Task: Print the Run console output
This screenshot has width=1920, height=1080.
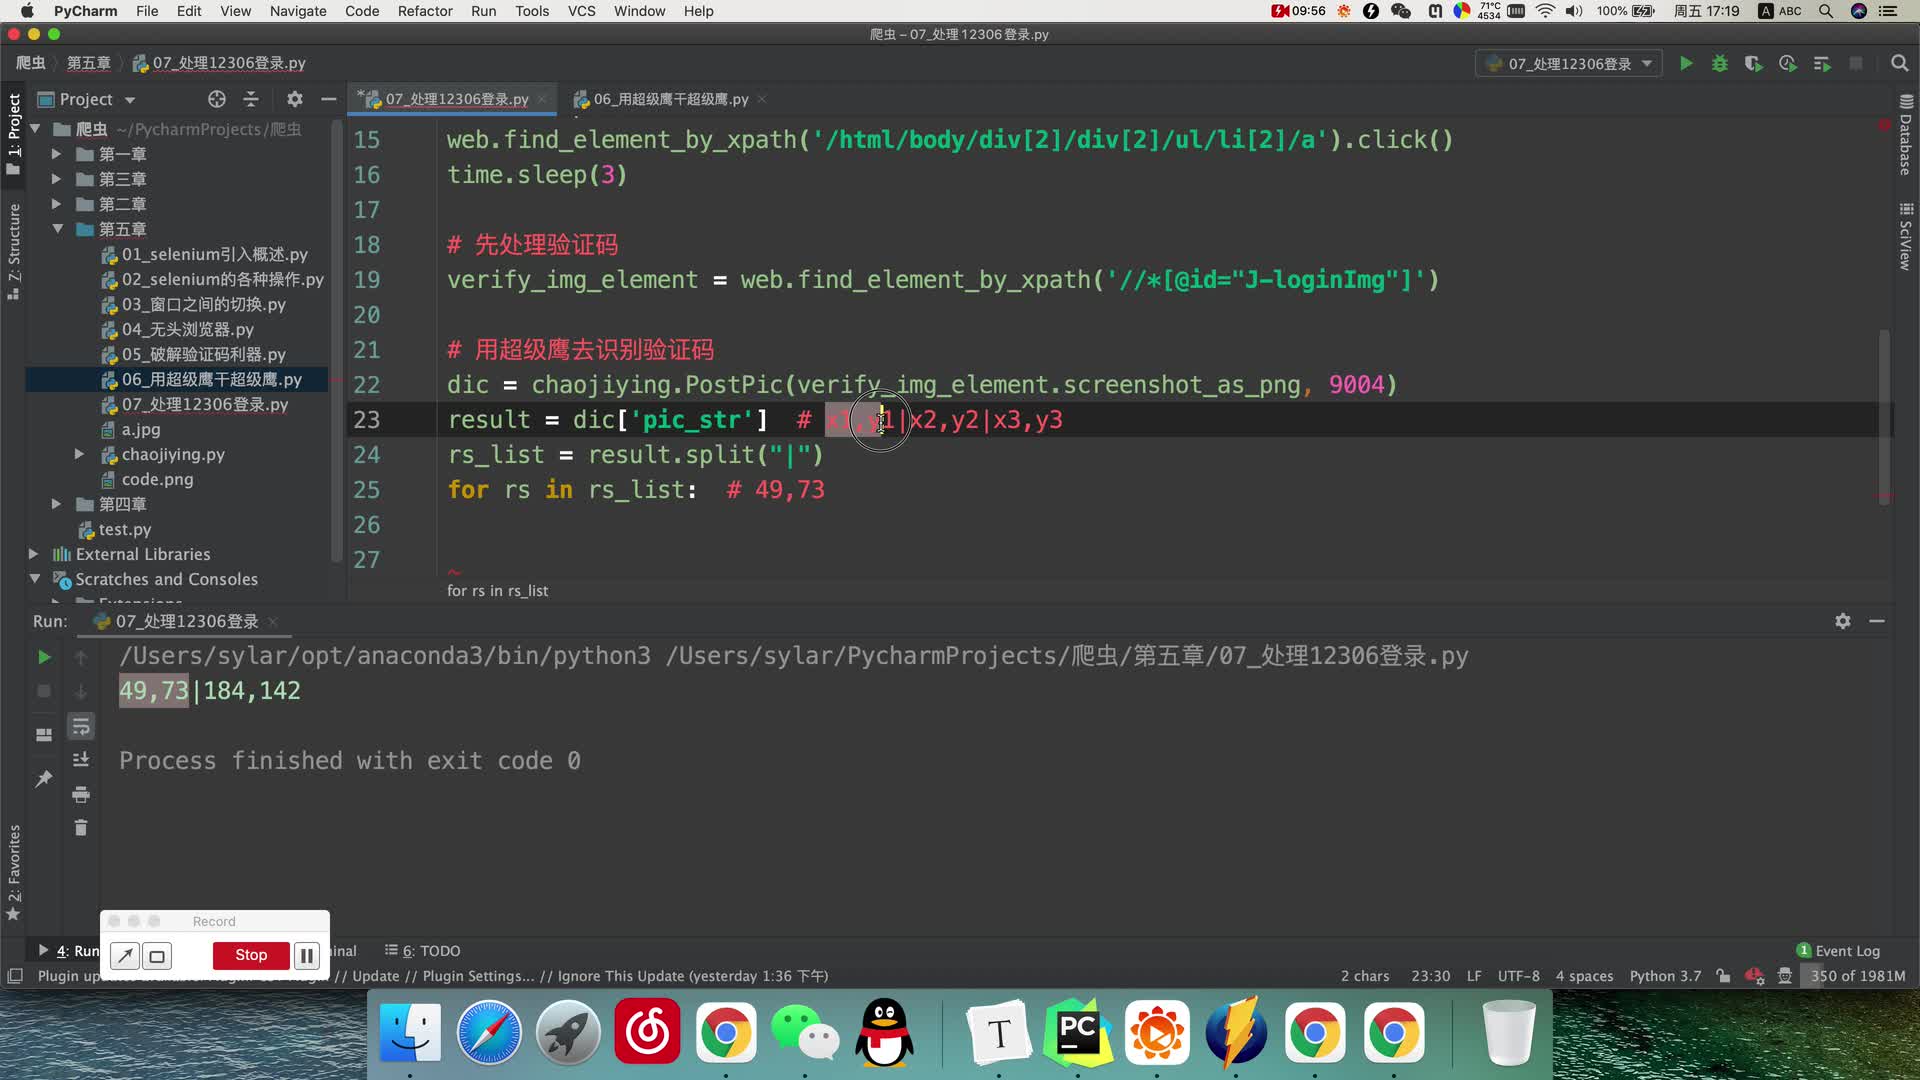Action: 81,795
